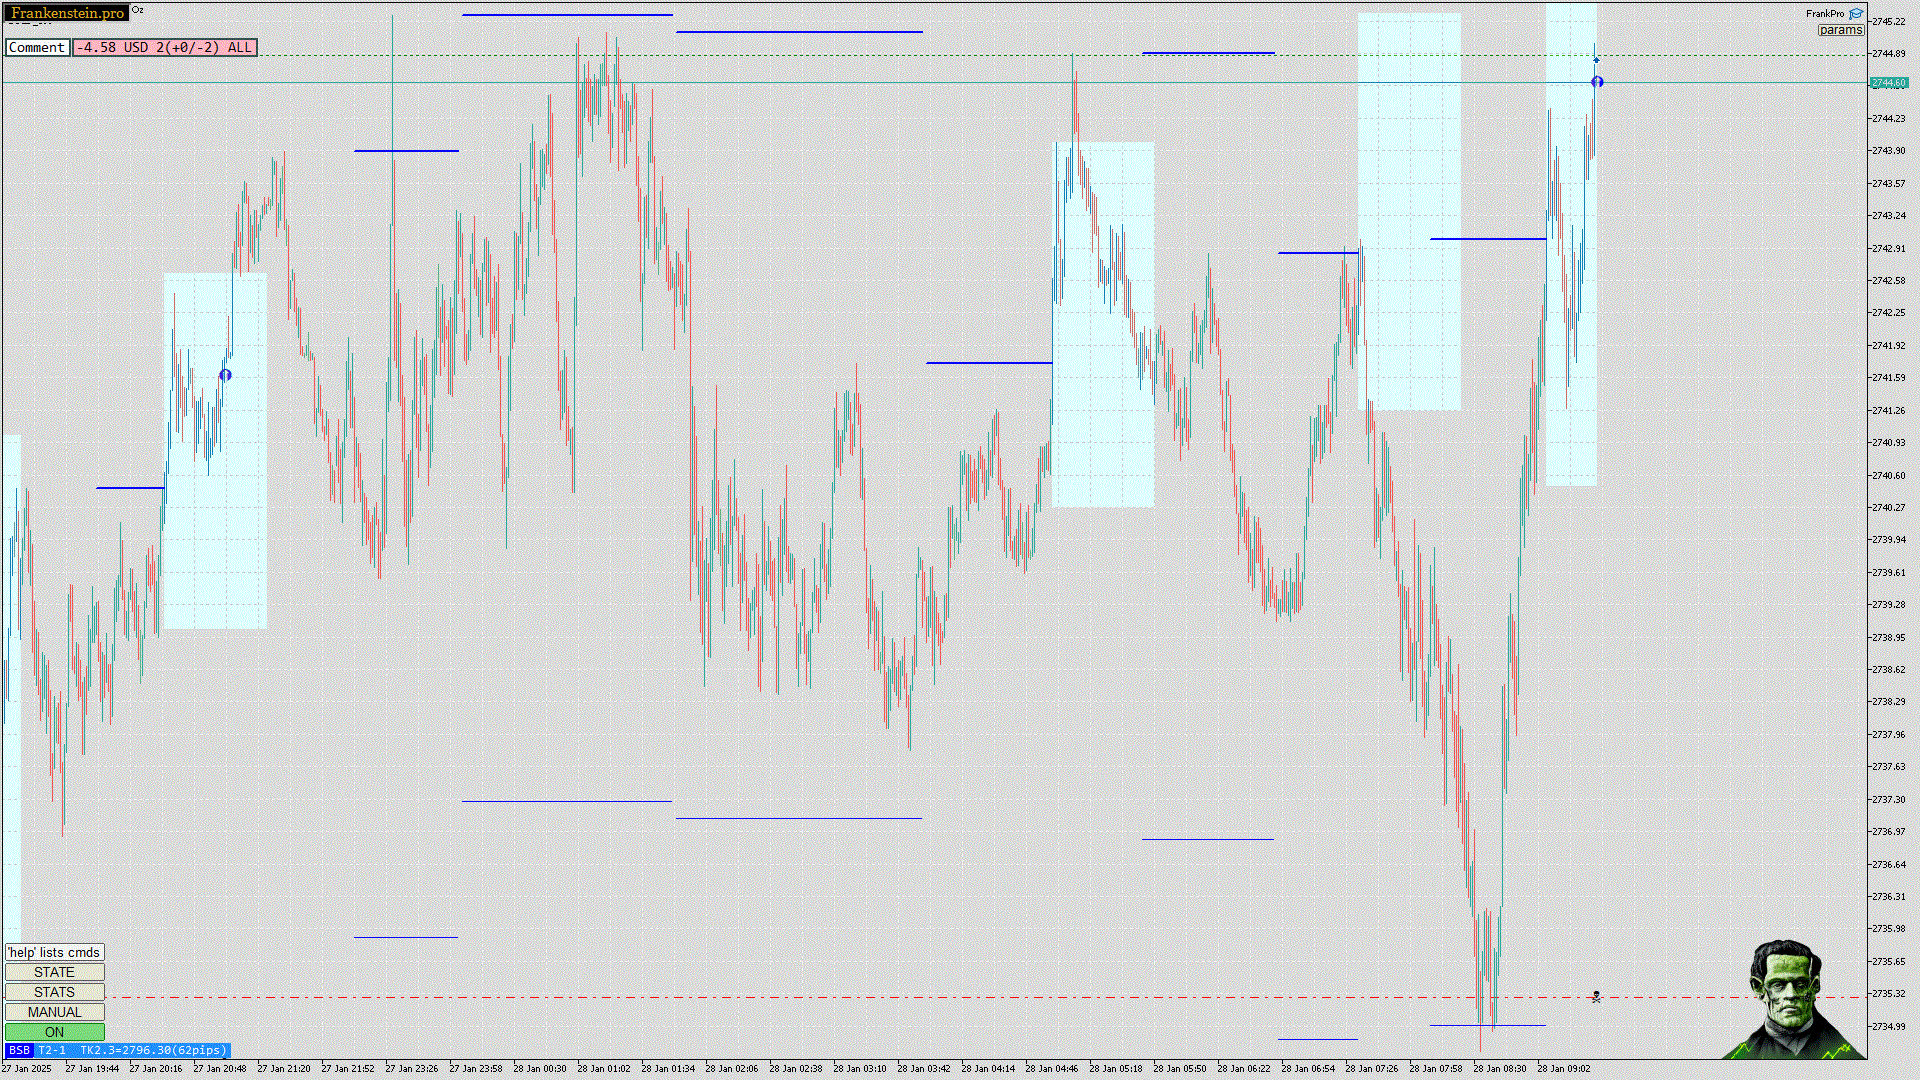Toggle the BSB strategy label
The height and width of the screenshot is (1080, 1920).
(x=19, y=1050)
